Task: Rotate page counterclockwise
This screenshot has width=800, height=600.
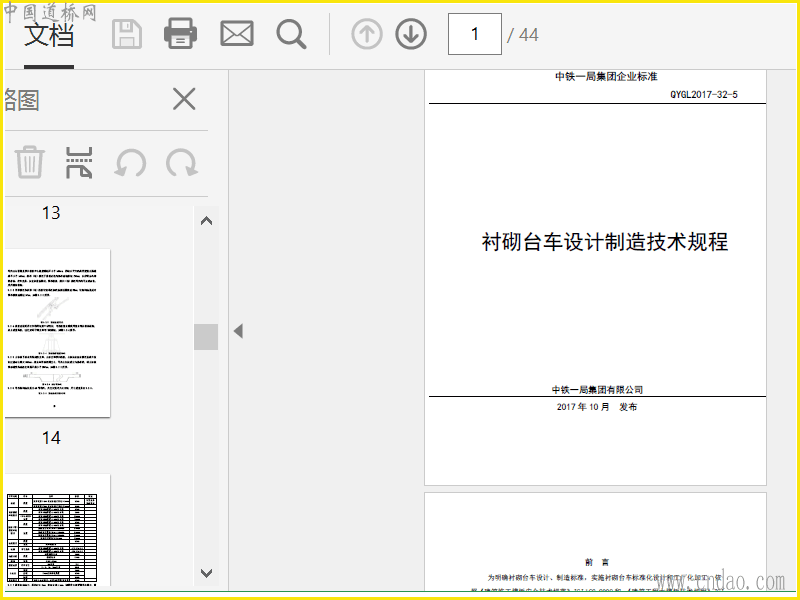Action: coord(131,163)
